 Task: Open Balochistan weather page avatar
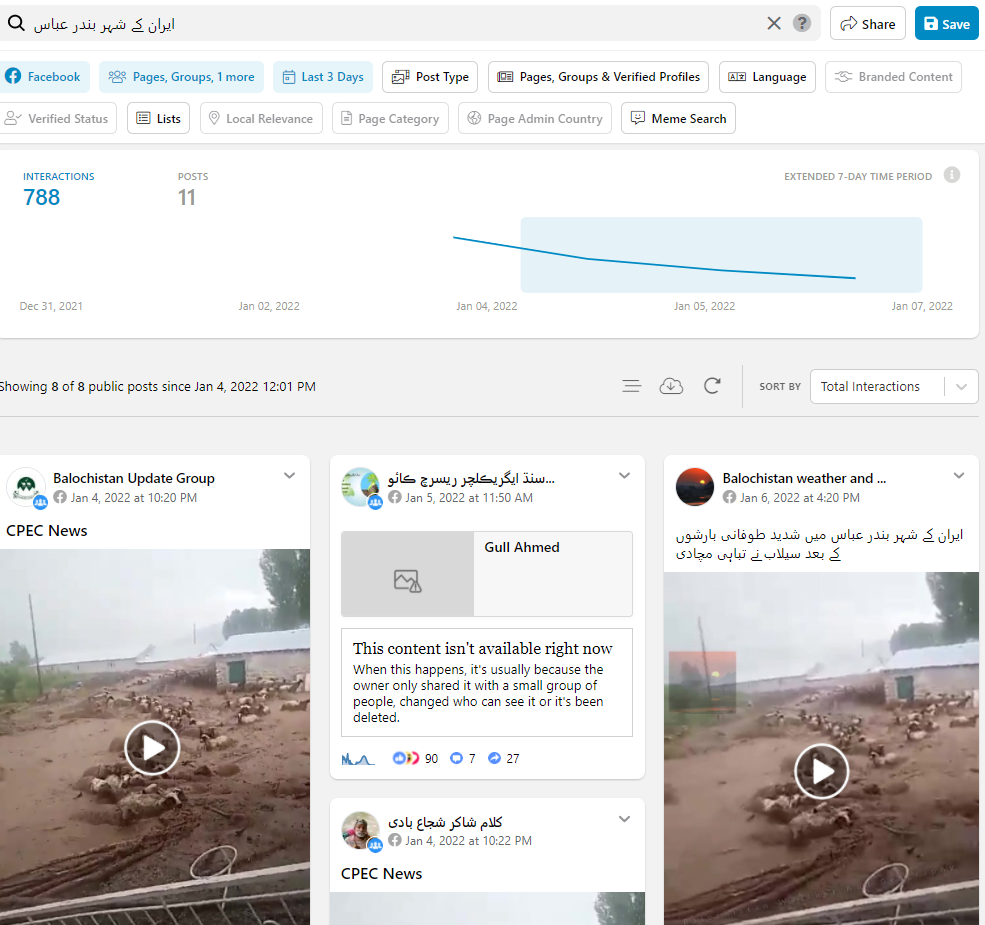[x=695, y=487]
